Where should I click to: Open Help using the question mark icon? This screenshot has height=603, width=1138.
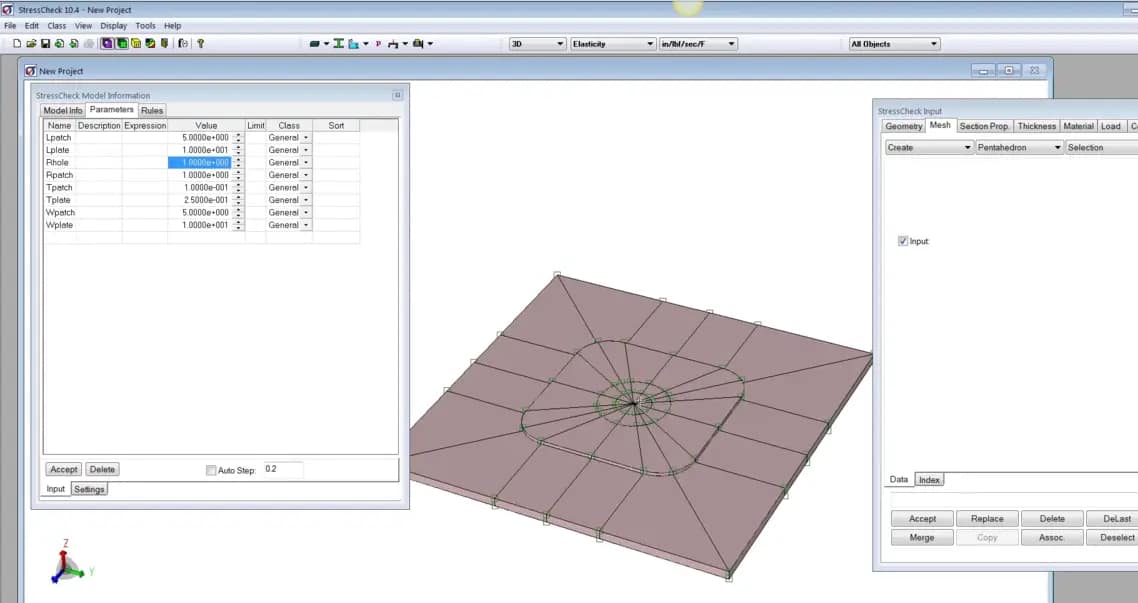coord(201,43)
